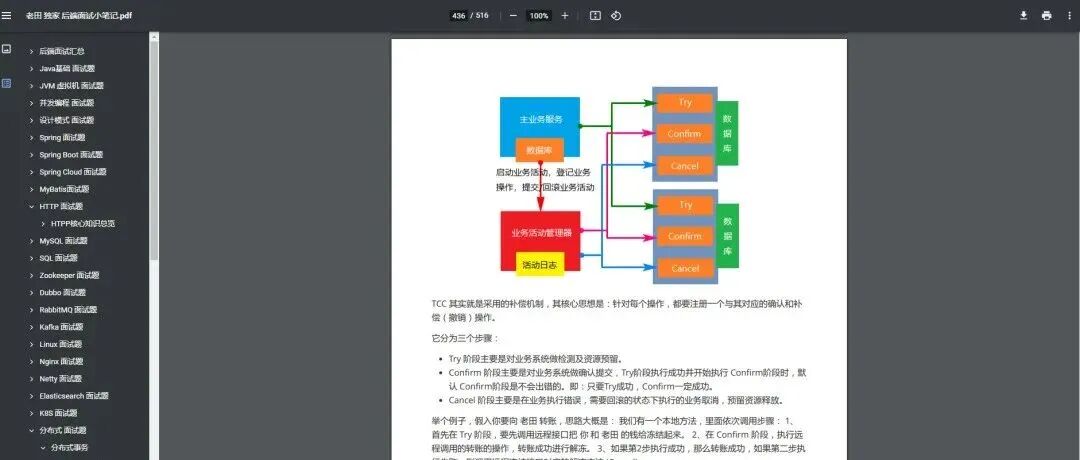This screenshot has height=460, width=1080.
Task: Expand the JVM 虚拟机 面试题 chevron
Action: 32,85
